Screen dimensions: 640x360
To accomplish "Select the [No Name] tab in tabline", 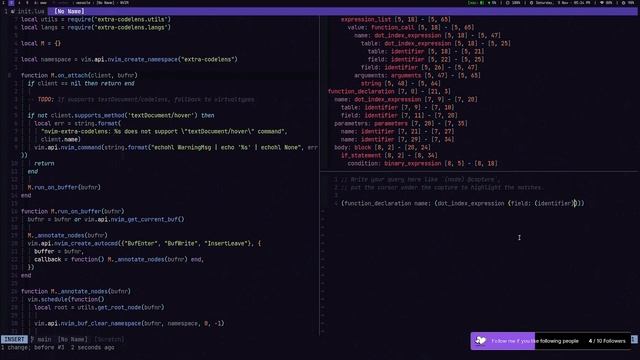I will click(x=69, y=11).
